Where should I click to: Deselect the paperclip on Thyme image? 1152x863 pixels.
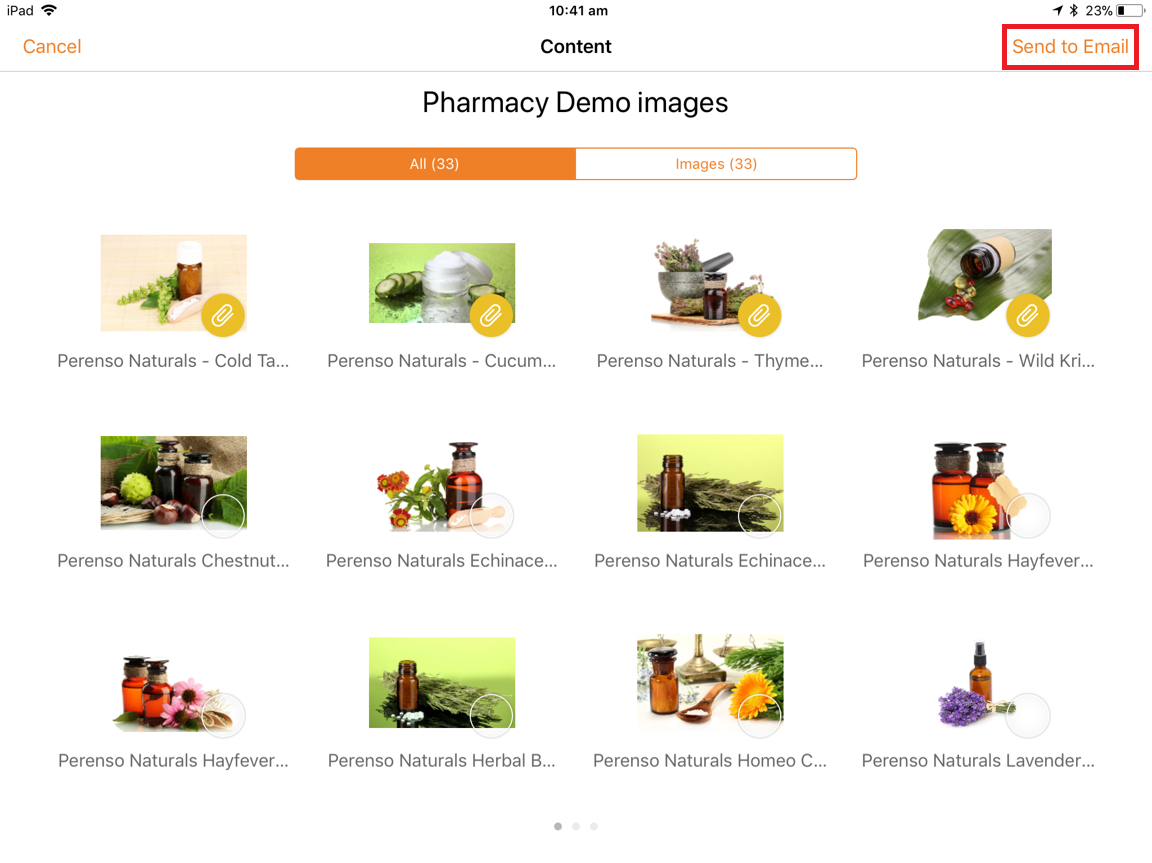(759, 316)
